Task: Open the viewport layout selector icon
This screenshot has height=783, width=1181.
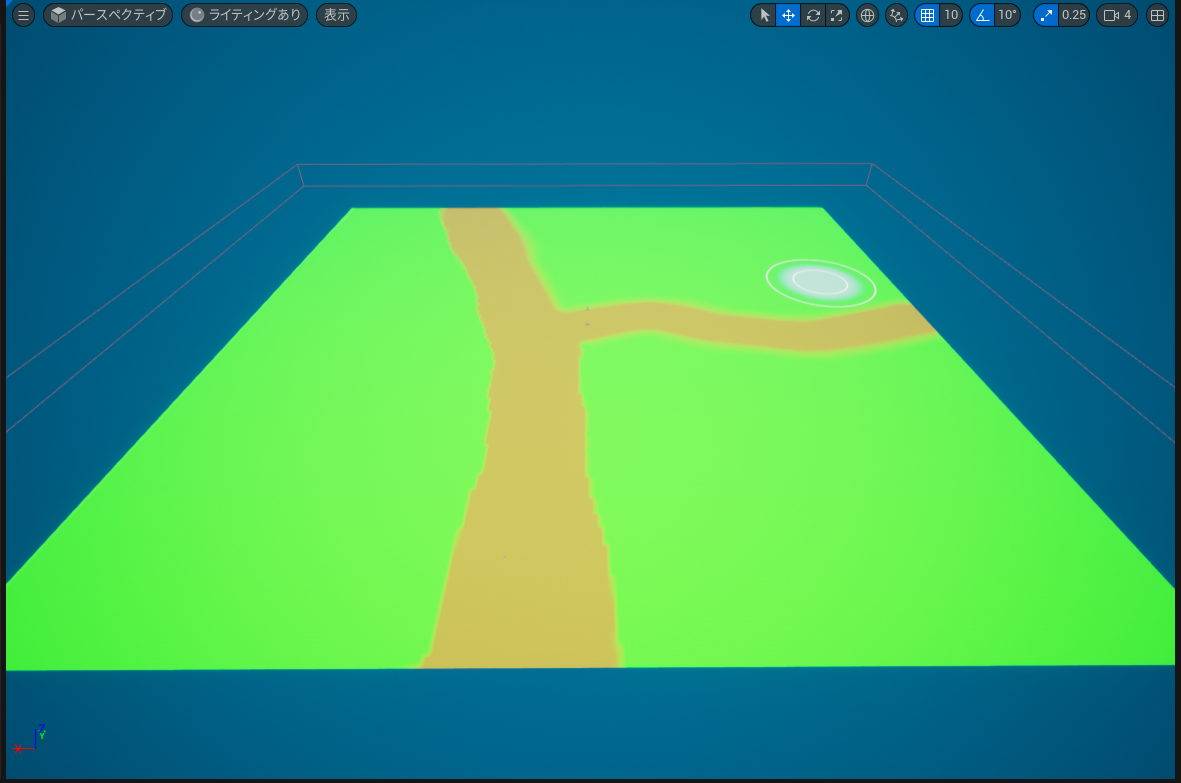Action: 1157,15
